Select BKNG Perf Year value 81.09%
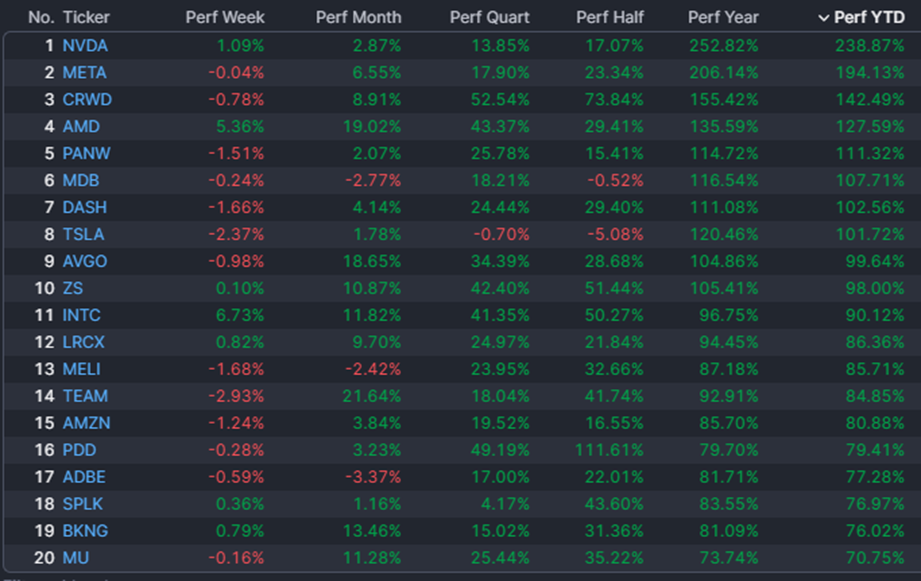Screen dimensions: 921x581 coord(729,531)
